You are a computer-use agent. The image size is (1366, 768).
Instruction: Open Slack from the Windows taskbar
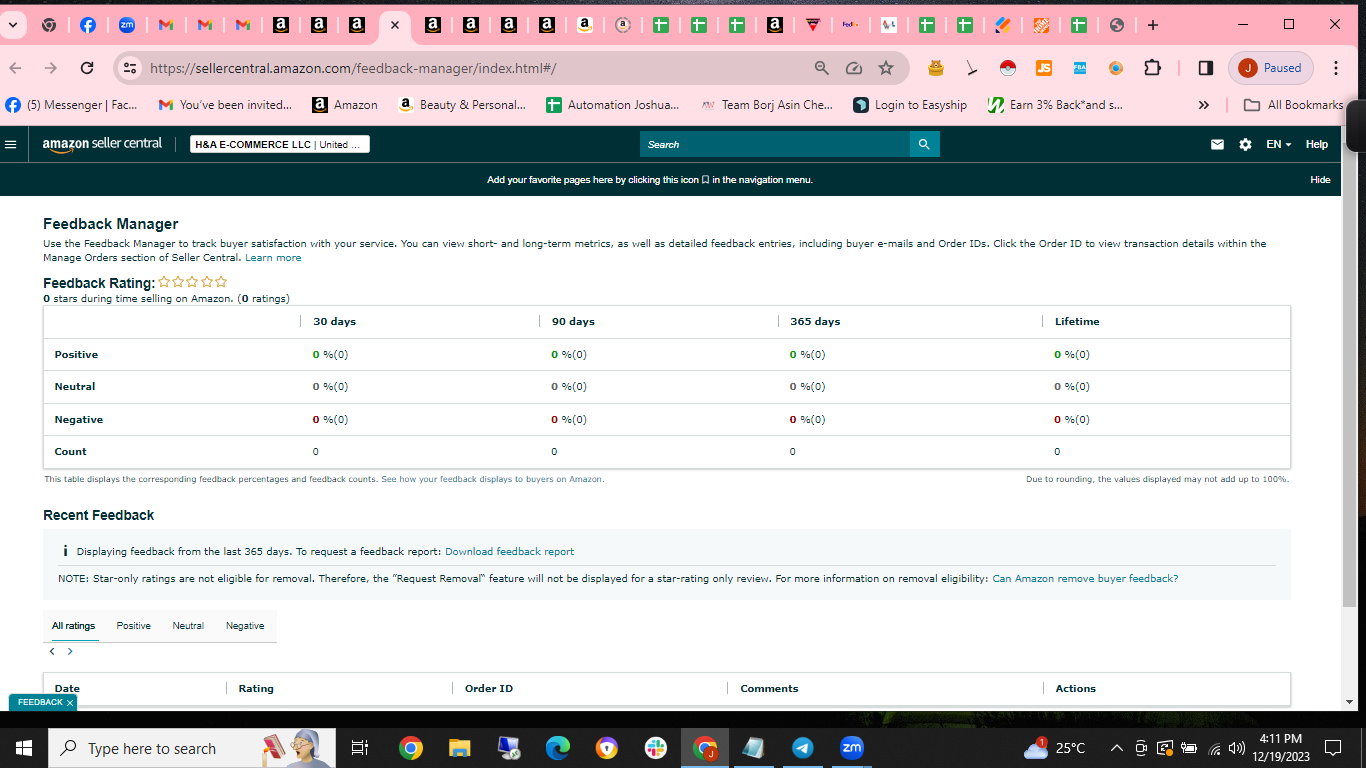(656, 748)
